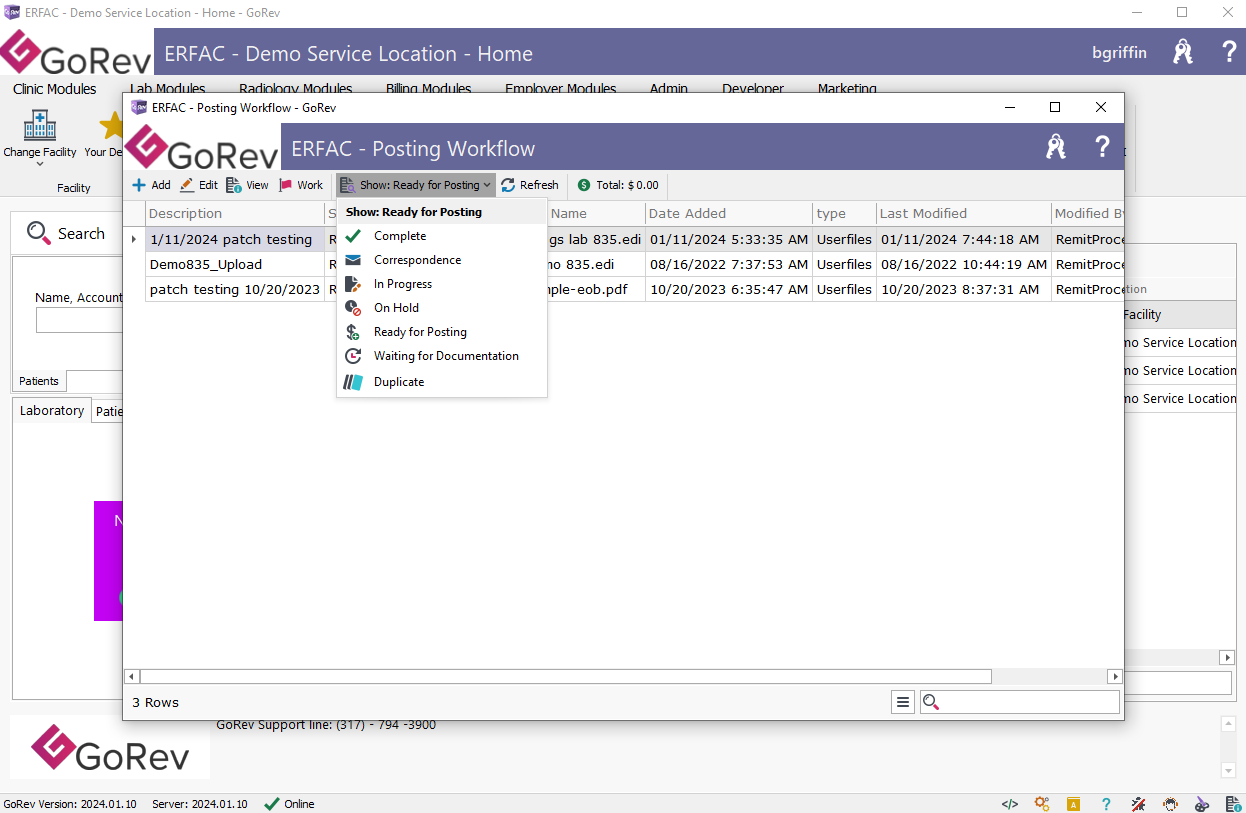Click the Server: 2024.01.10 status text

pos(200,804)
